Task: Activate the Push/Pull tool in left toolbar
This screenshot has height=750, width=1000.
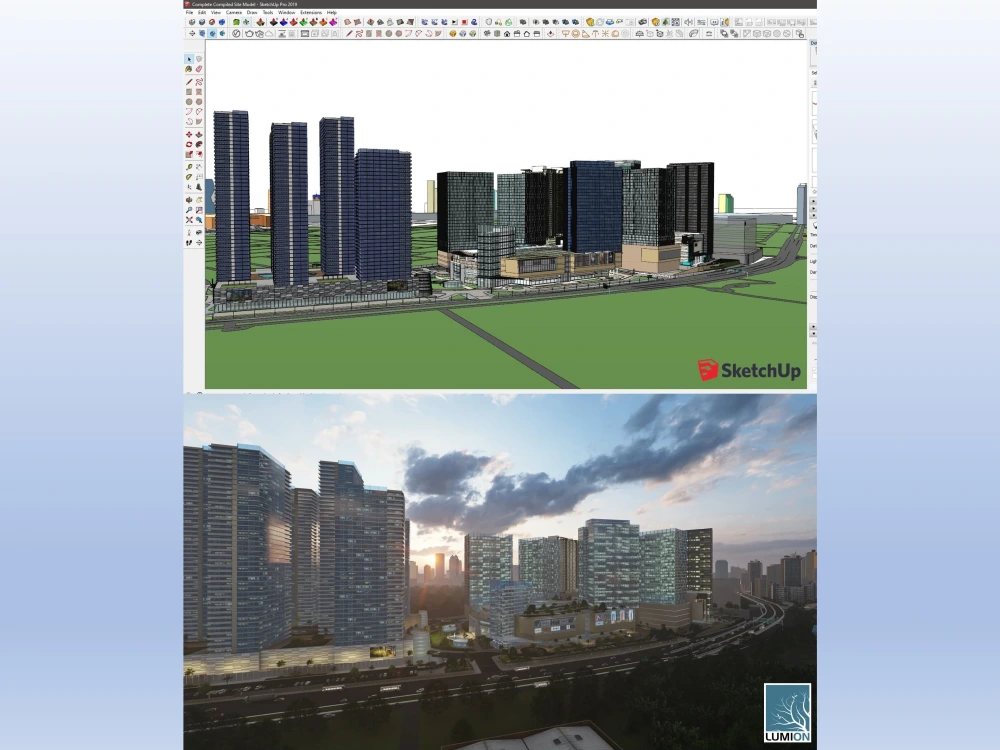Action: (x=199, y=134)
